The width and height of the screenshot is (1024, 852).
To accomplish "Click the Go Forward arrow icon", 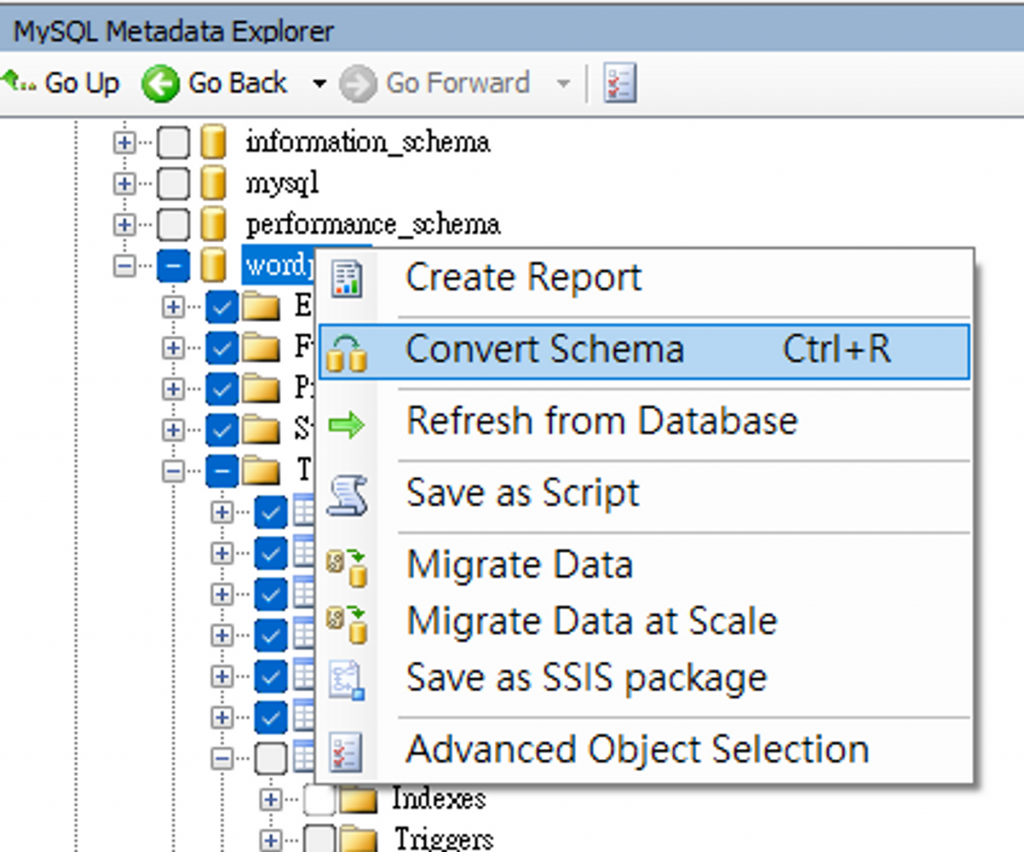I will tap(357, 84).
